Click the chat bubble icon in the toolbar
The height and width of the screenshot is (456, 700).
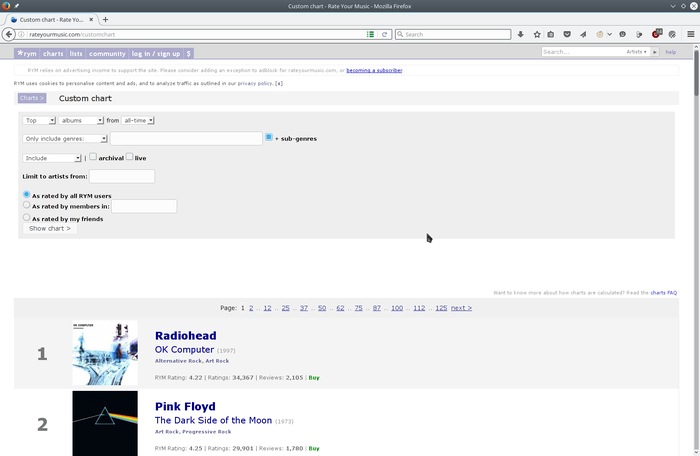tap(622, 34)
